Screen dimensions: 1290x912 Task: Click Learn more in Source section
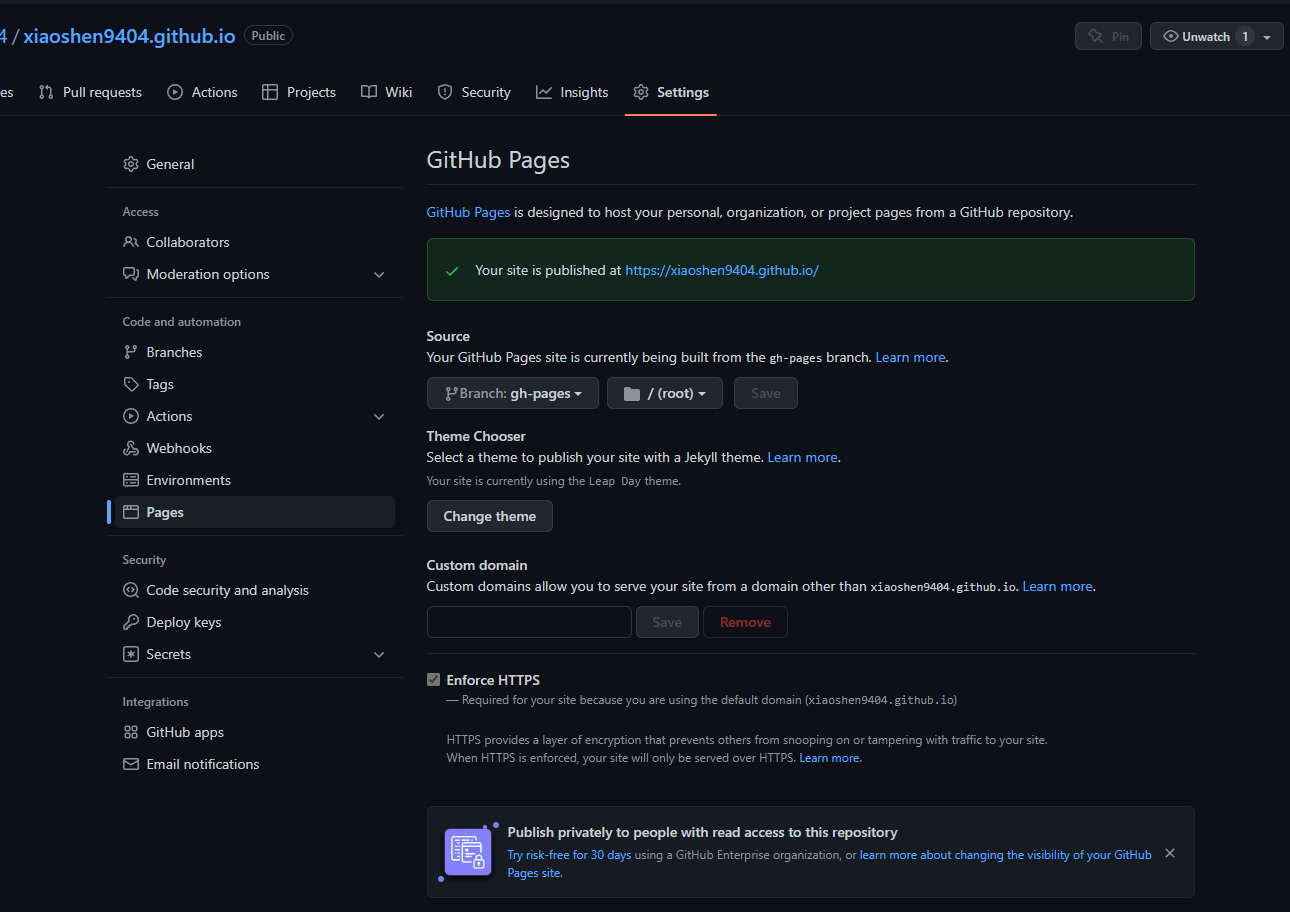click(x=910, y=357)
